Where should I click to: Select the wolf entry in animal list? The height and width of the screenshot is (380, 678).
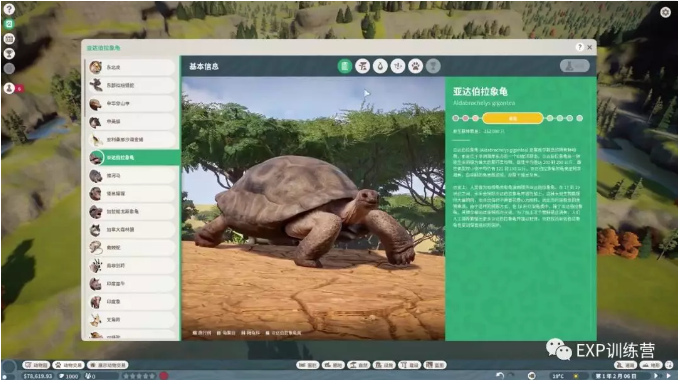(132, 230)
